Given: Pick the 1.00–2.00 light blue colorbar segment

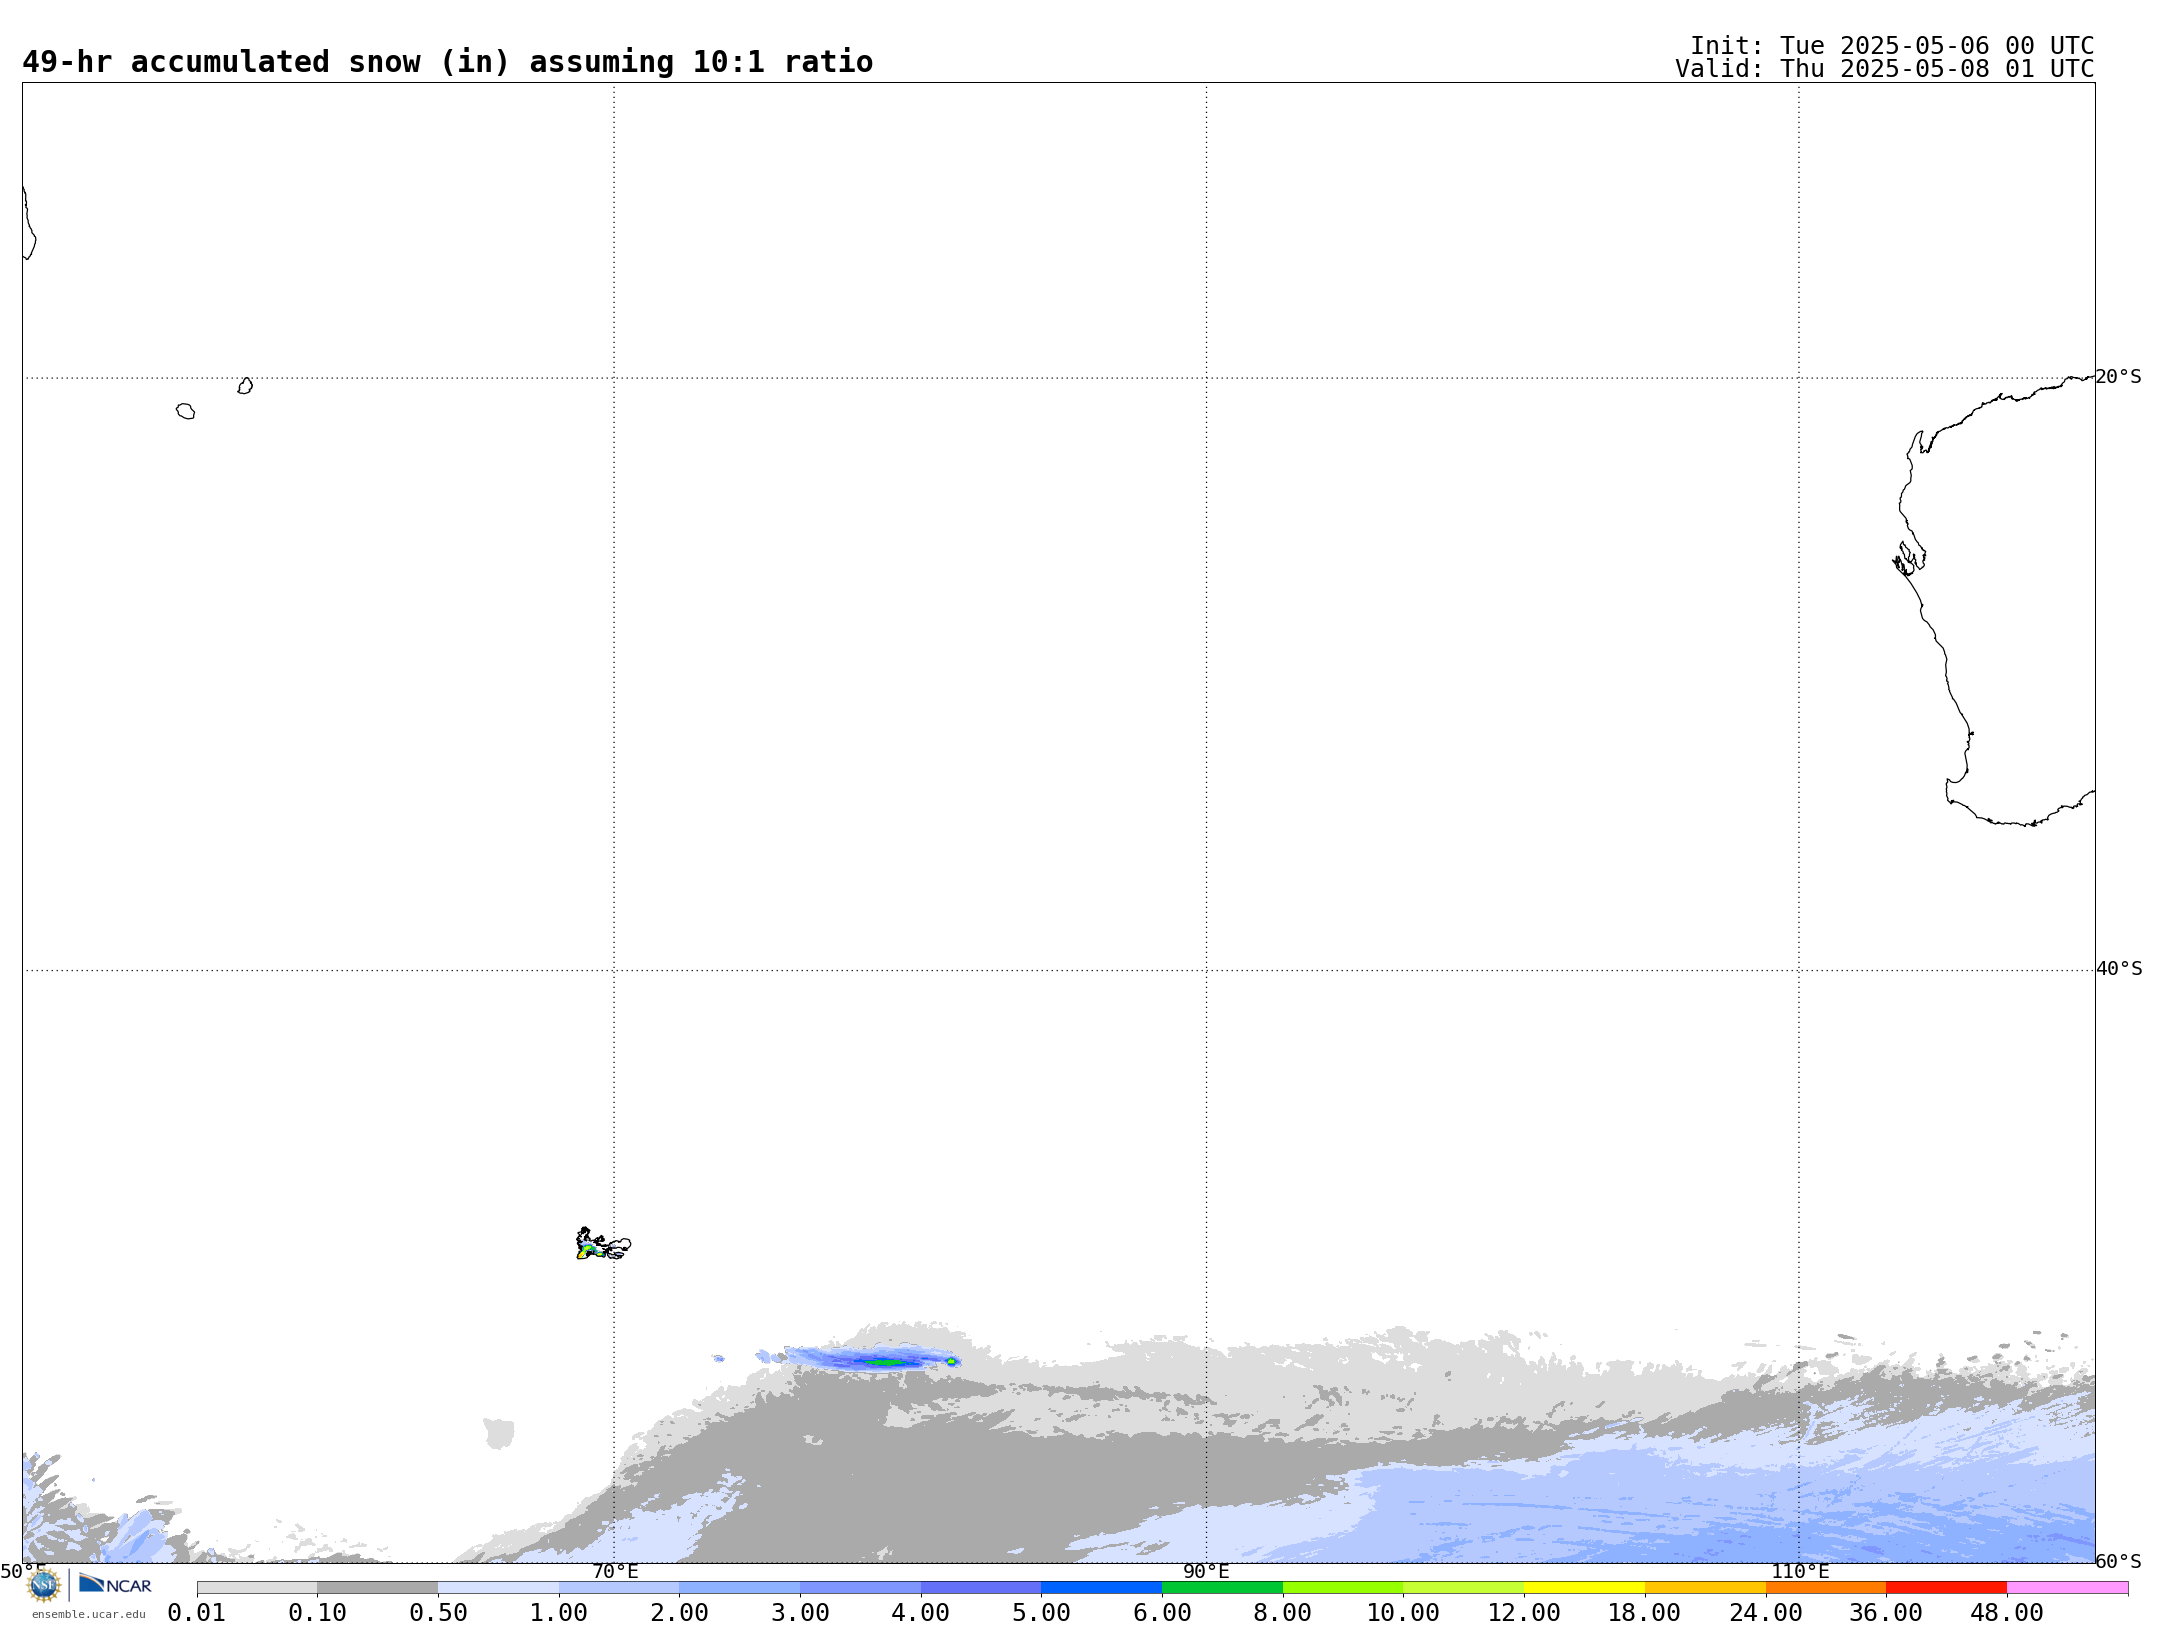Looking at the screenshot, I should pos(619,1588).
